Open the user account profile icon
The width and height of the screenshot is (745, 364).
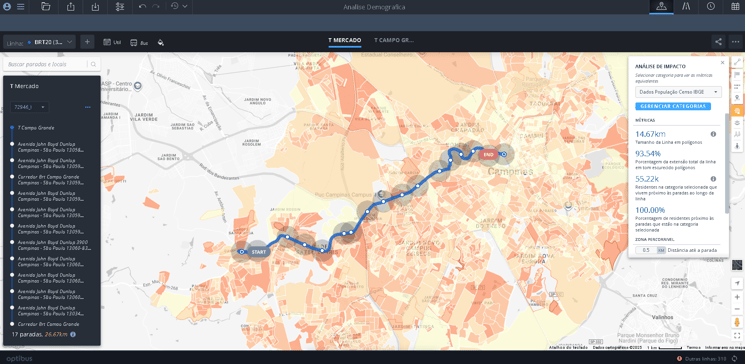7,7
